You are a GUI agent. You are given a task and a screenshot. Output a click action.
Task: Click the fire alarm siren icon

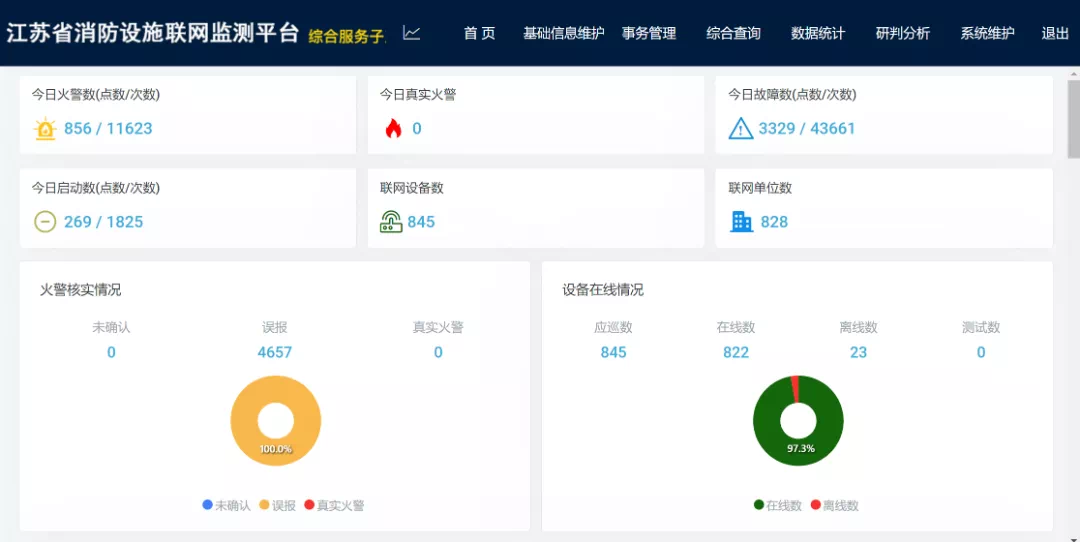[46, 129]
